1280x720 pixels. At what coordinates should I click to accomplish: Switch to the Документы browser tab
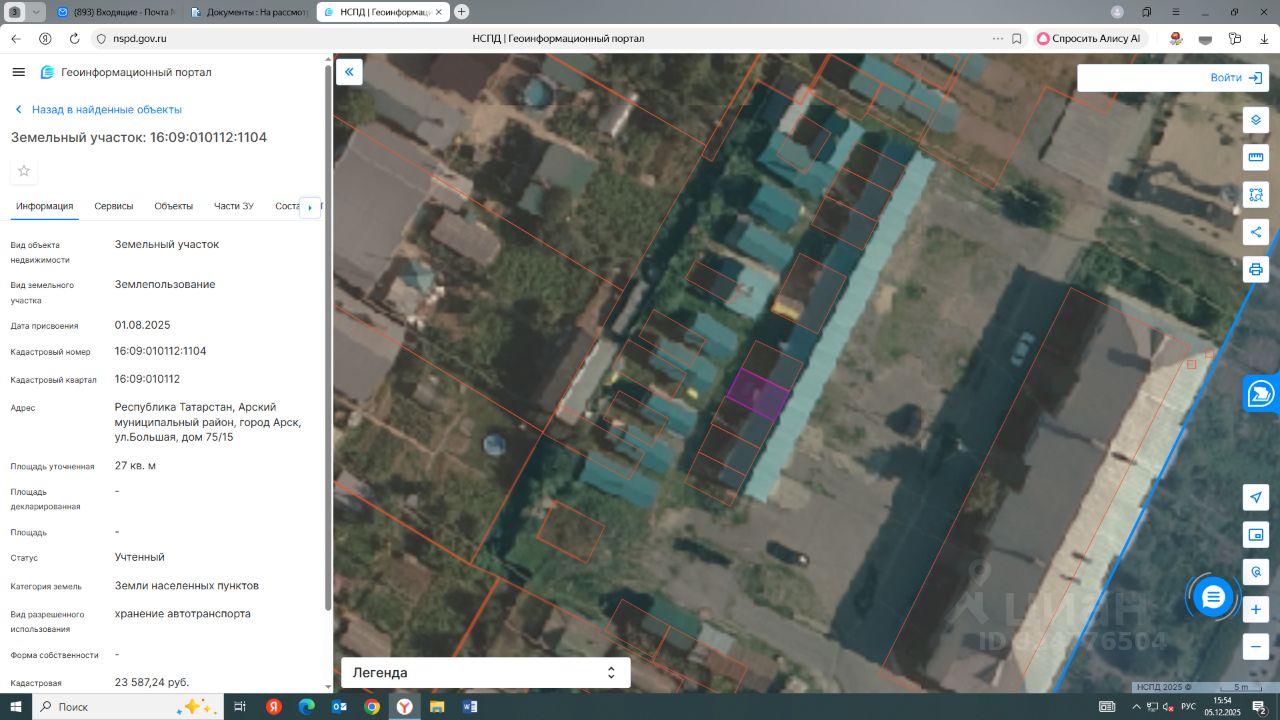[x=250, y=12]
